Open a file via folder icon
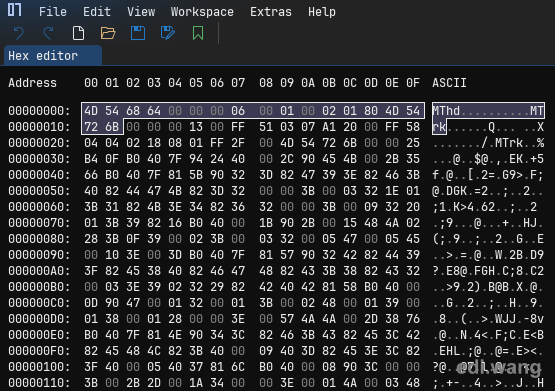555x391 pixels. (x=108, y=33)
